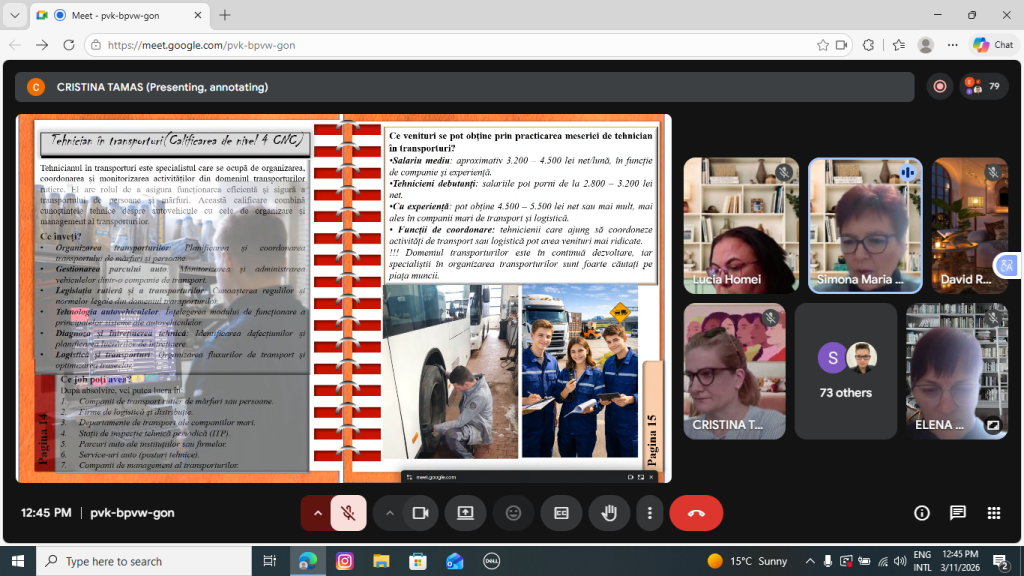The width and height of the screenshot is (1024, 576).
Task: Open the in-call chat panel
Action: [958, 513]
